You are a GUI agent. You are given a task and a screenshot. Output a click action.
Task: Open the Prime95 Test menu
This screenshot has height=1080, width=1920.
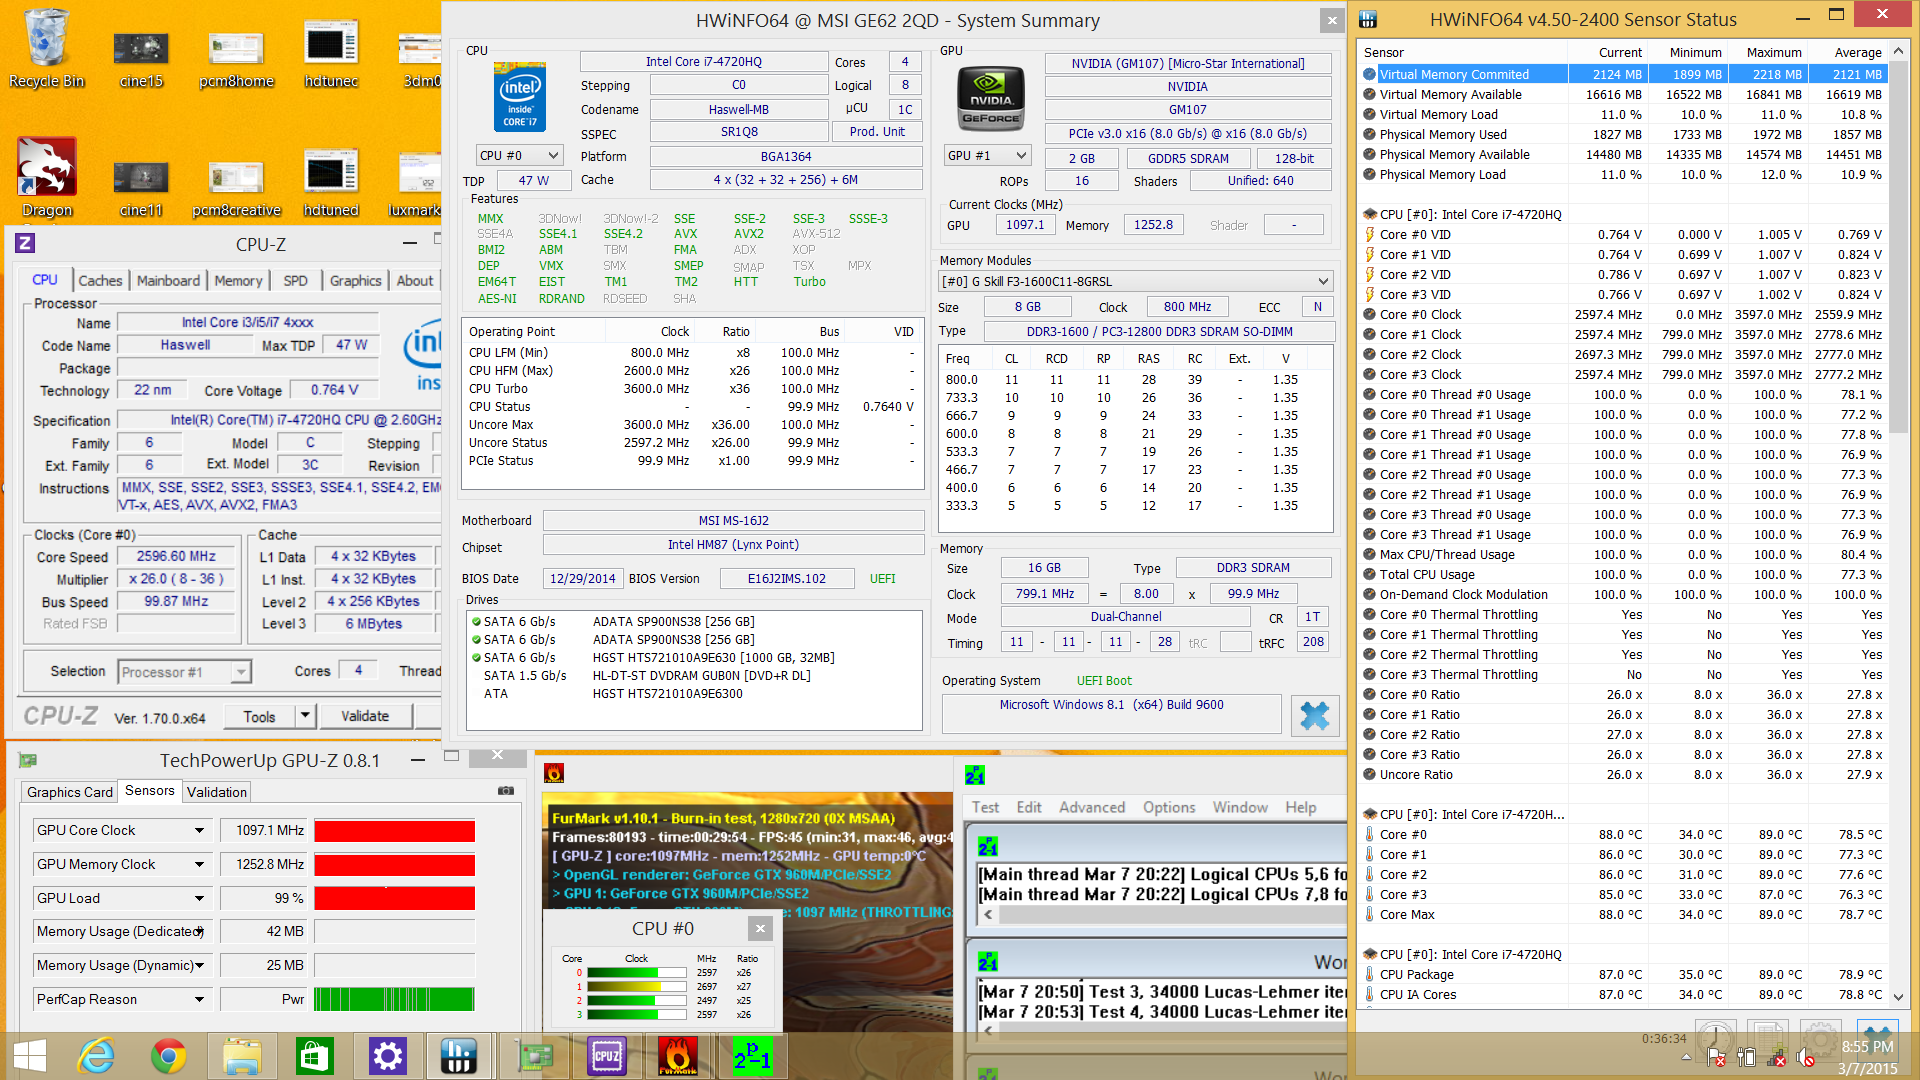point(985,807)
